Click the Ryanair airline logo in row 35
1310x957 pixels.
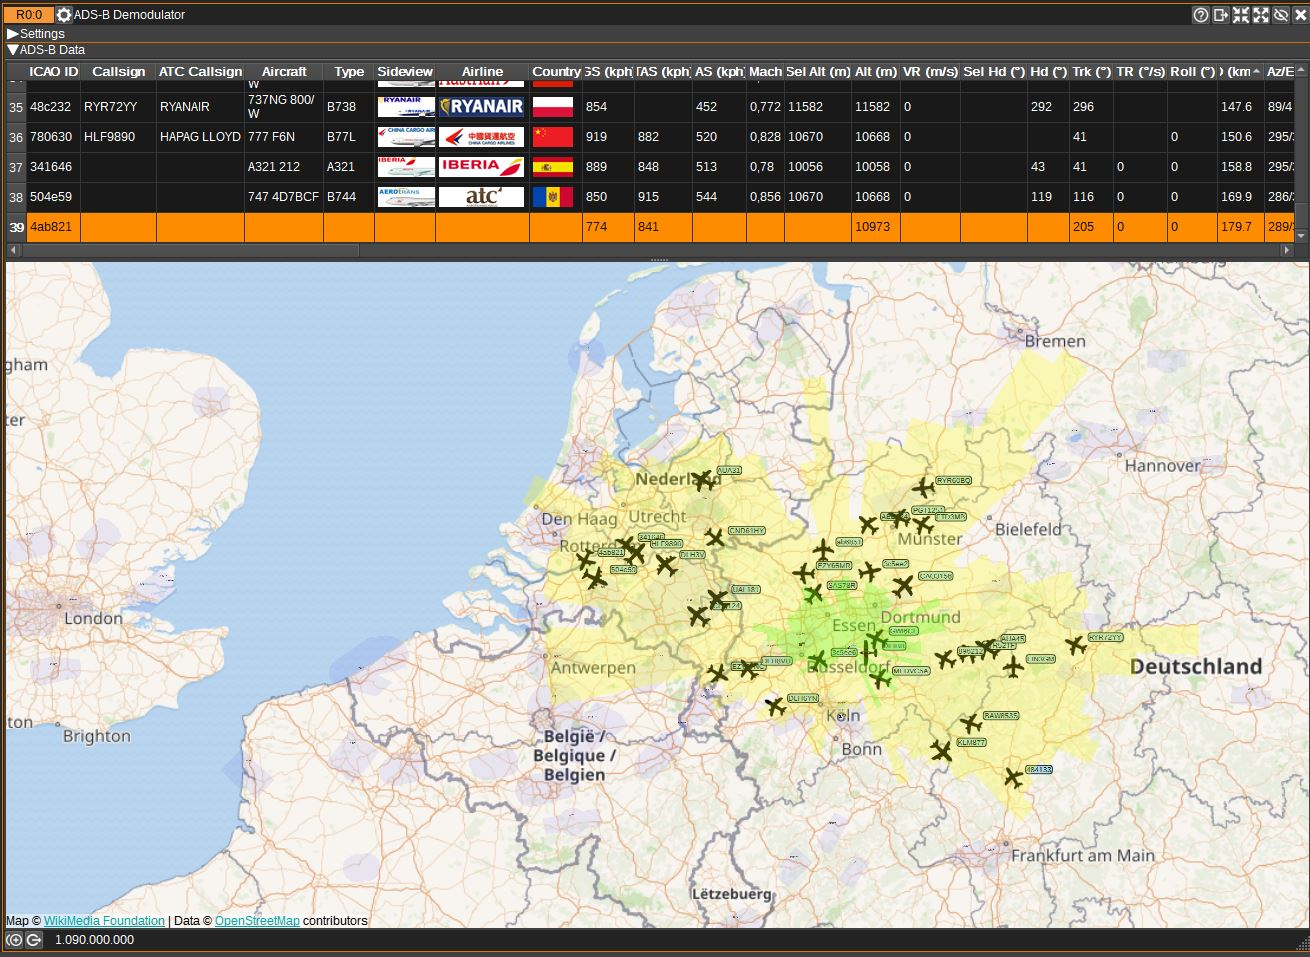point(481,107)
